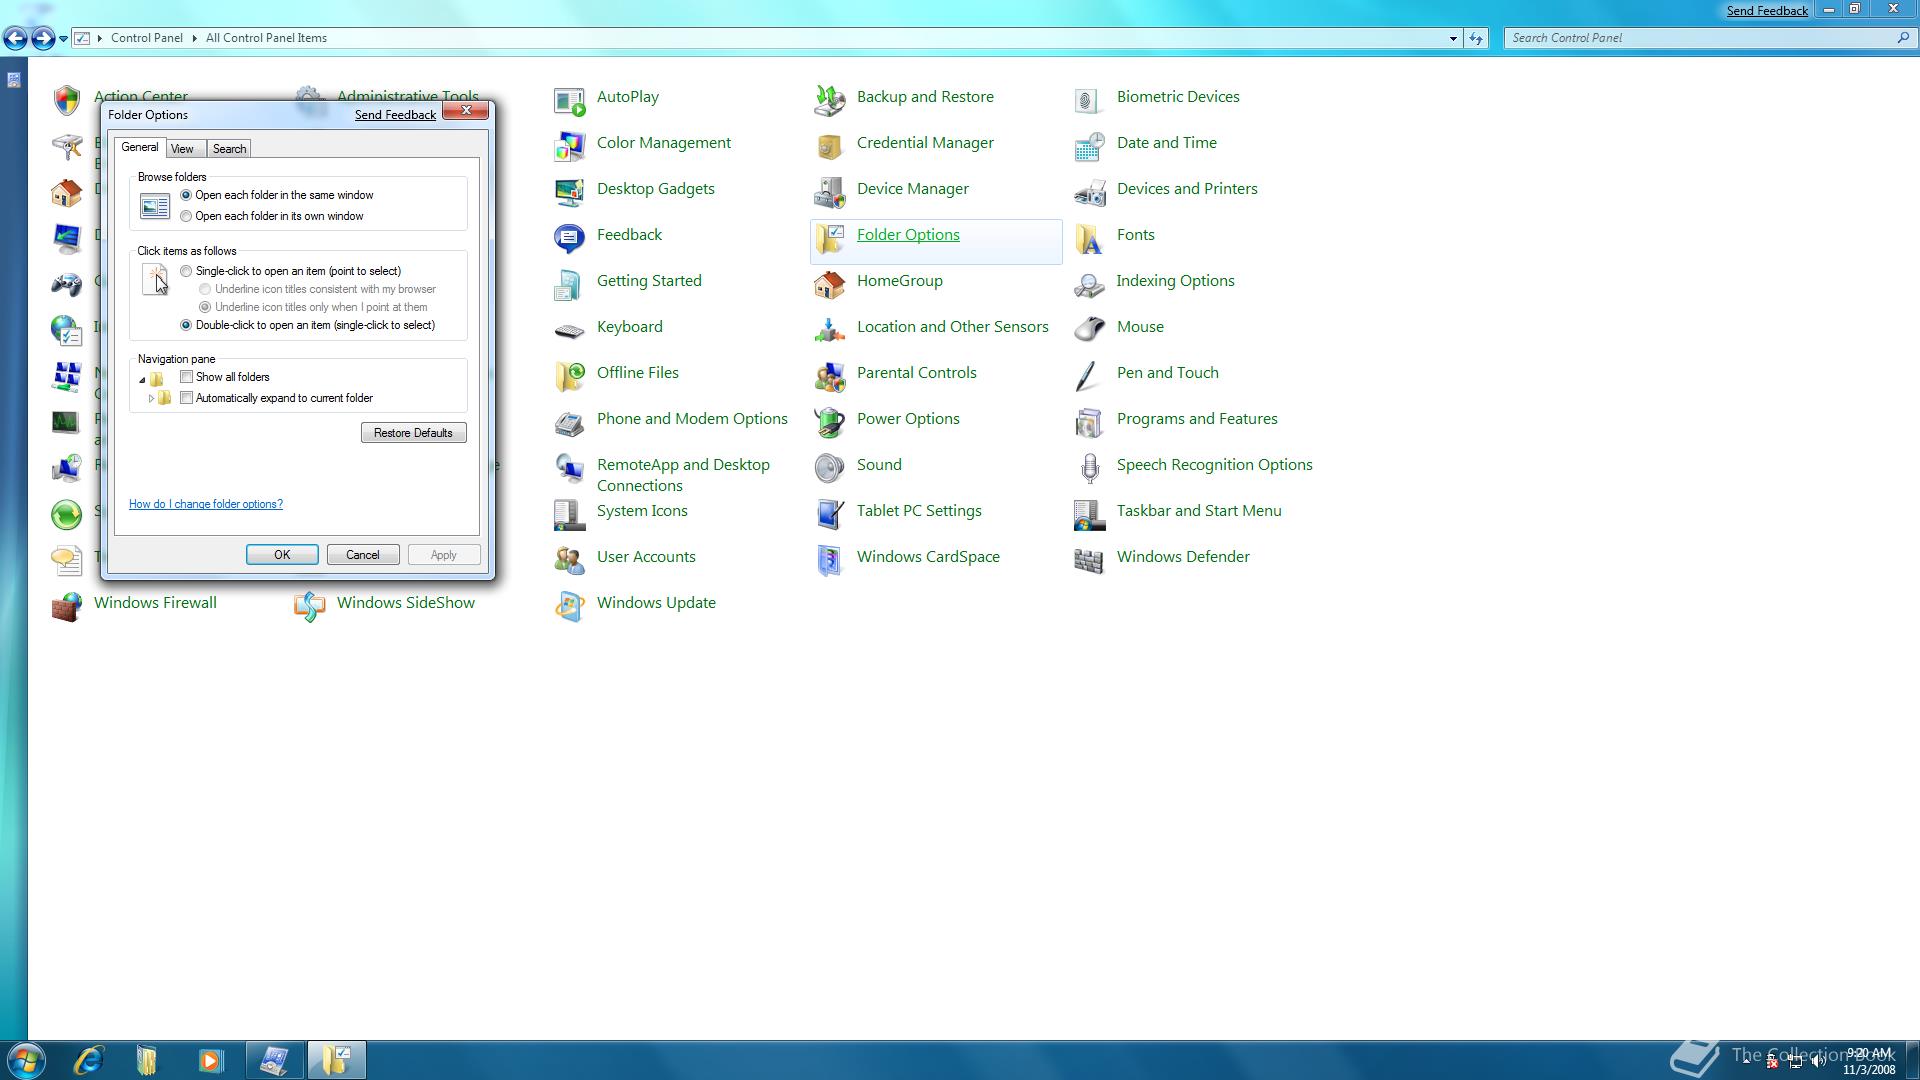Open Taskbar and Start Menu link
The width and height of the screenshot is (1920, 1080).
pyautogui.click(x=1199, y=511)
